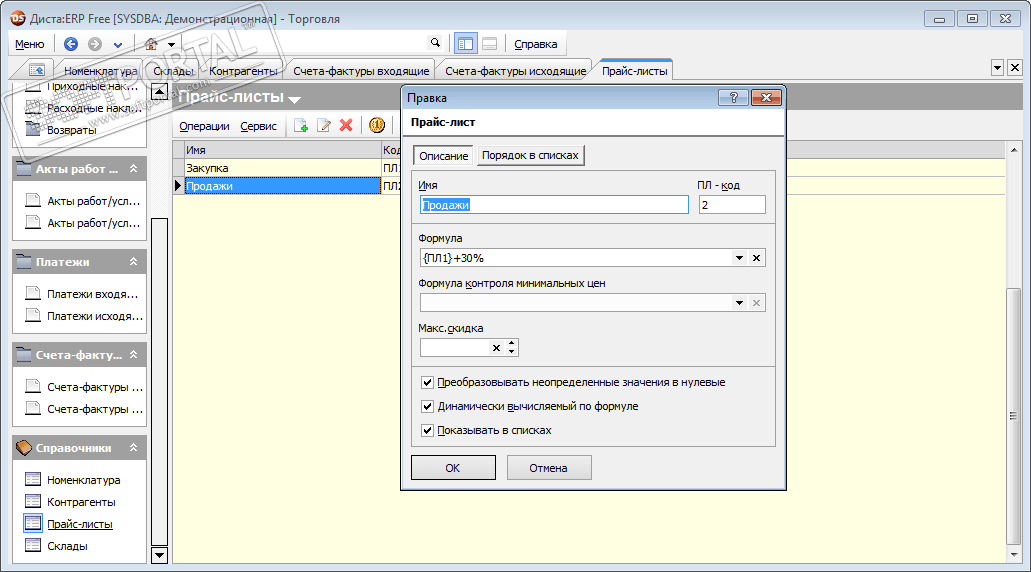1031x572 pixels.
Task: Click sidebar scroll down arrow button
Action: [x=160, y=556]
